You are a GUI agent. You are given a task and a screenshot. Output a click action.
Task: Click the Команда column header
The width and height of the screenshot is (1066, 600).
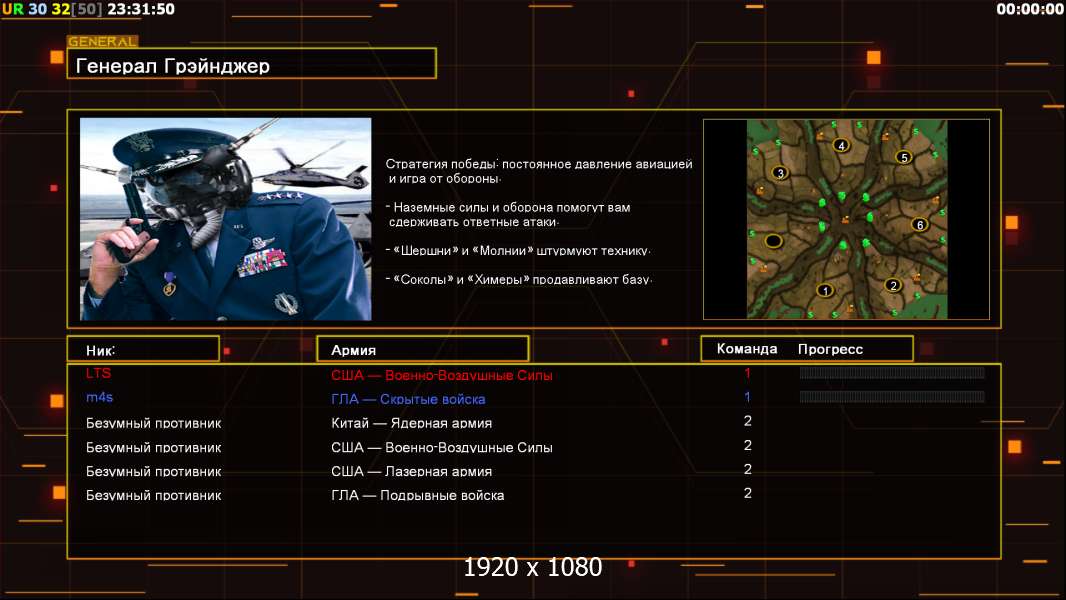tap(747, 349)
